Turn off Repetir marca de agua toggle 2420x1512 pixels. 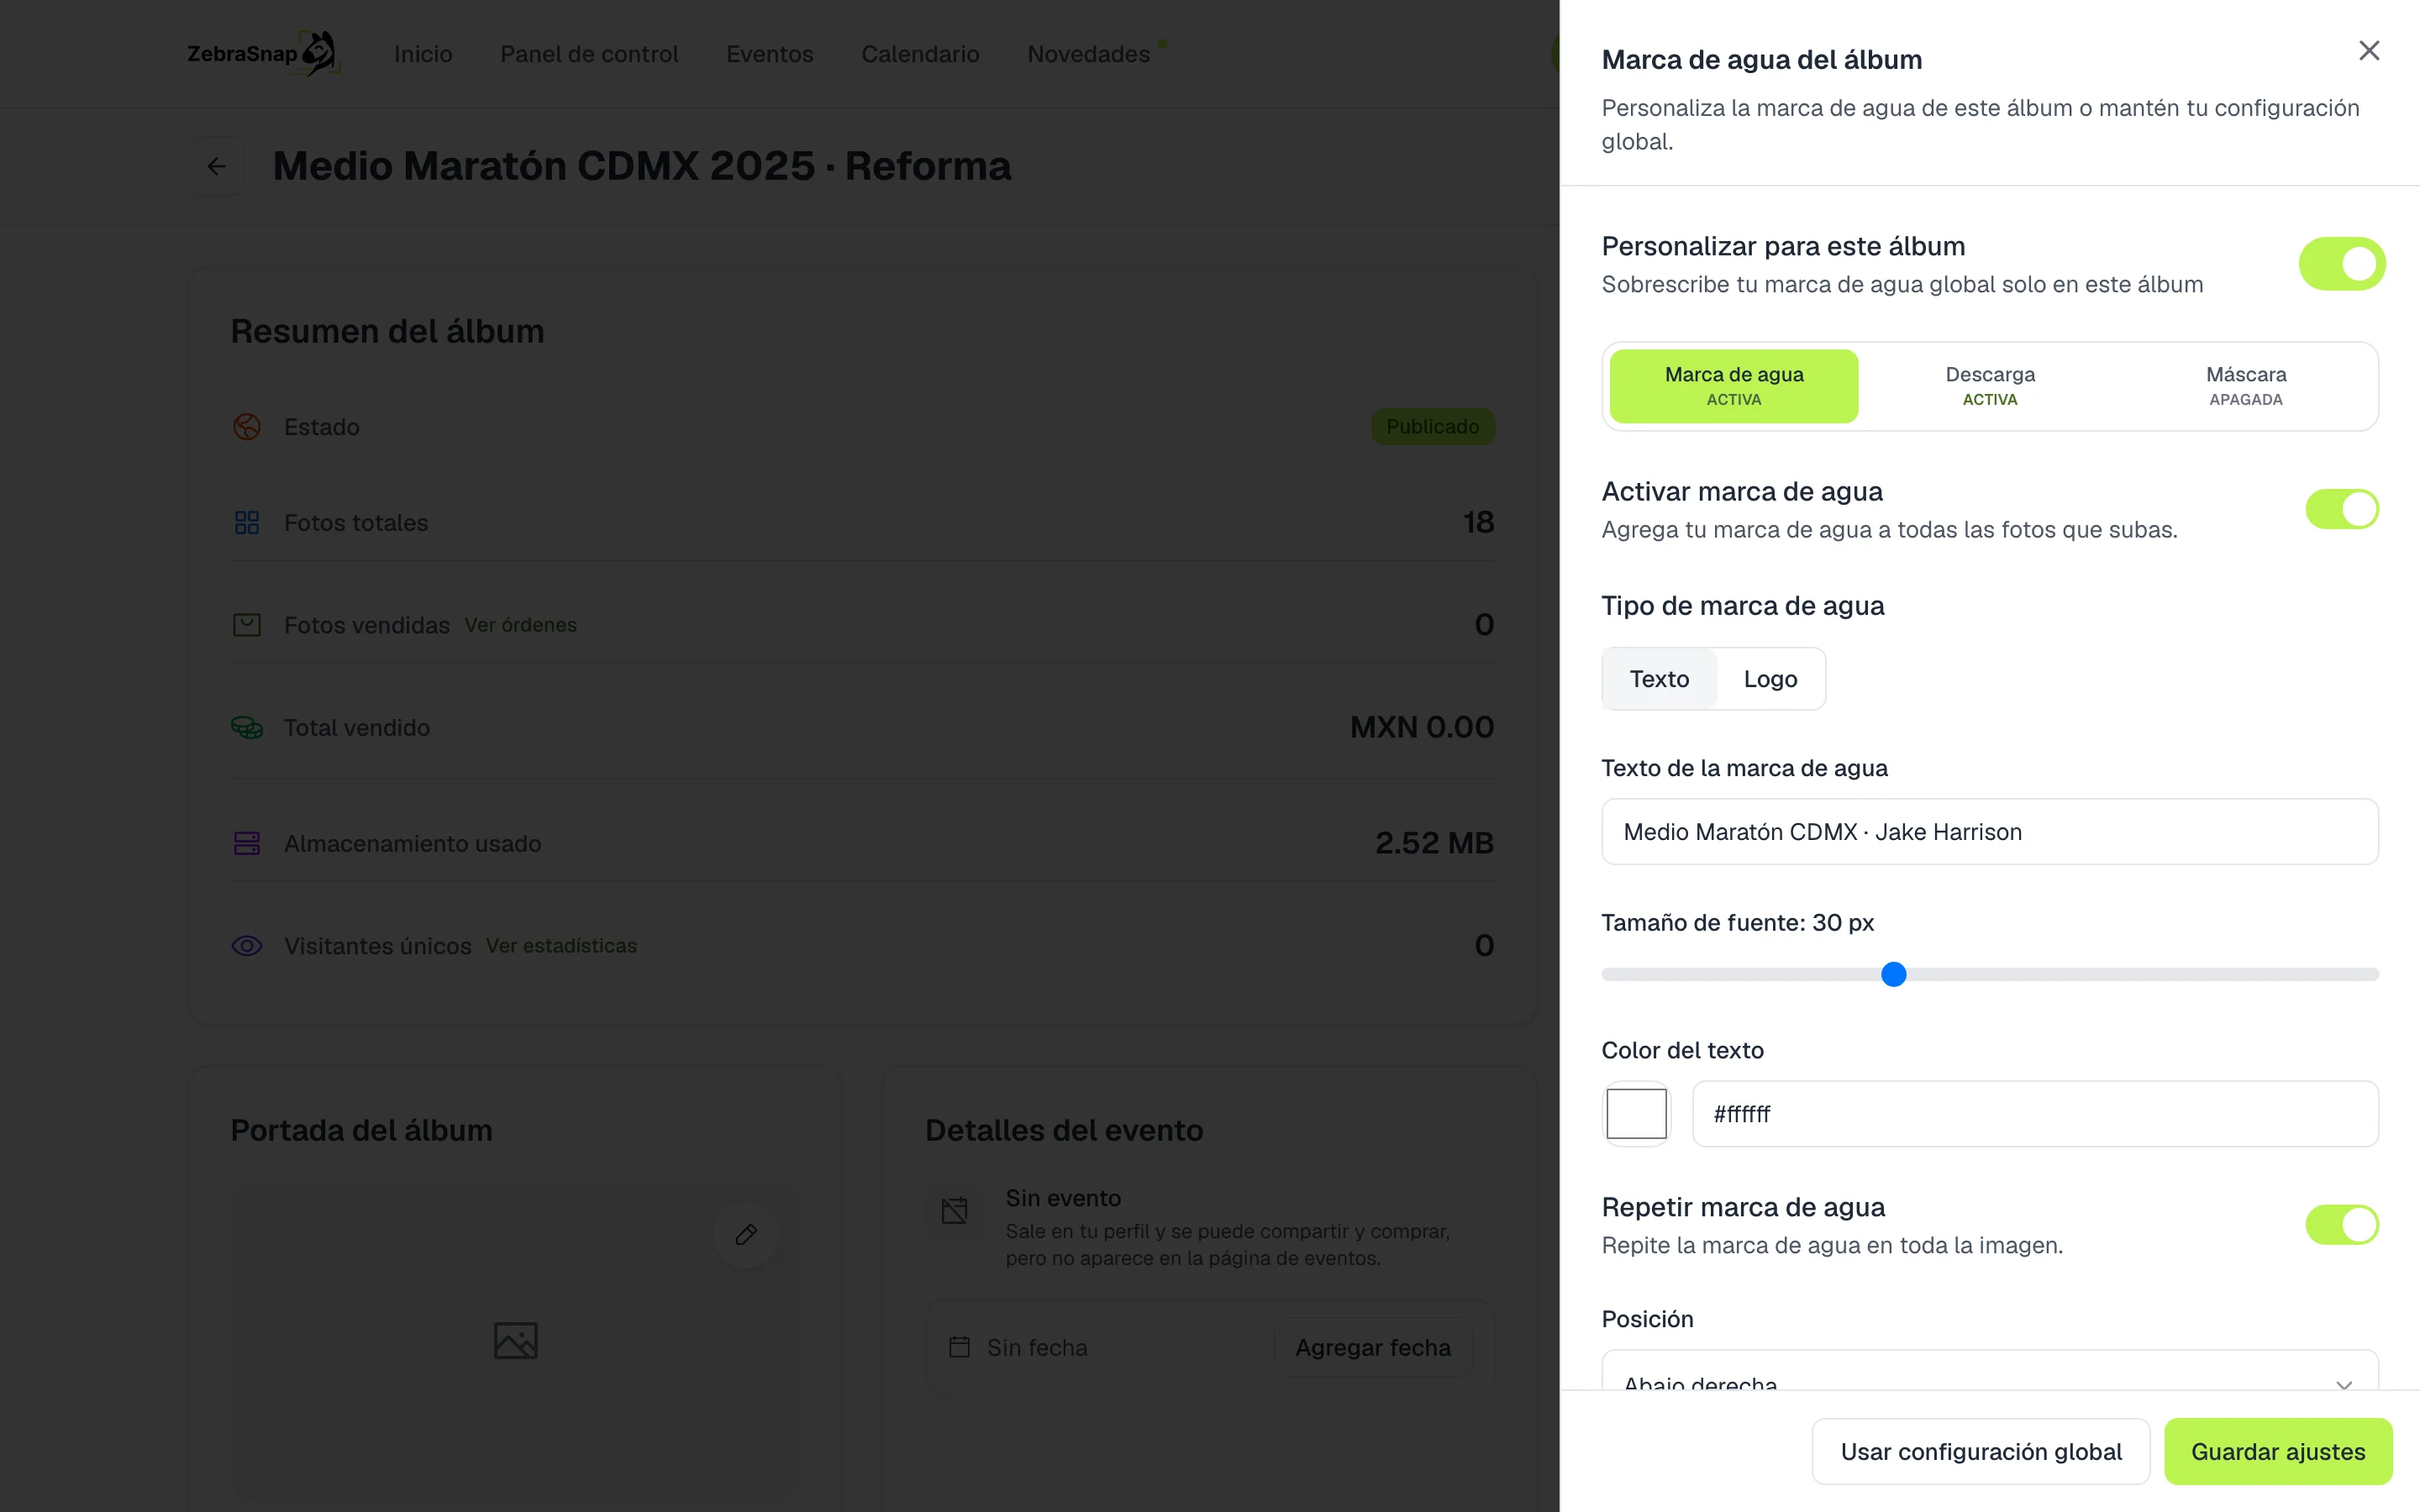[x=2342, y=1224]
